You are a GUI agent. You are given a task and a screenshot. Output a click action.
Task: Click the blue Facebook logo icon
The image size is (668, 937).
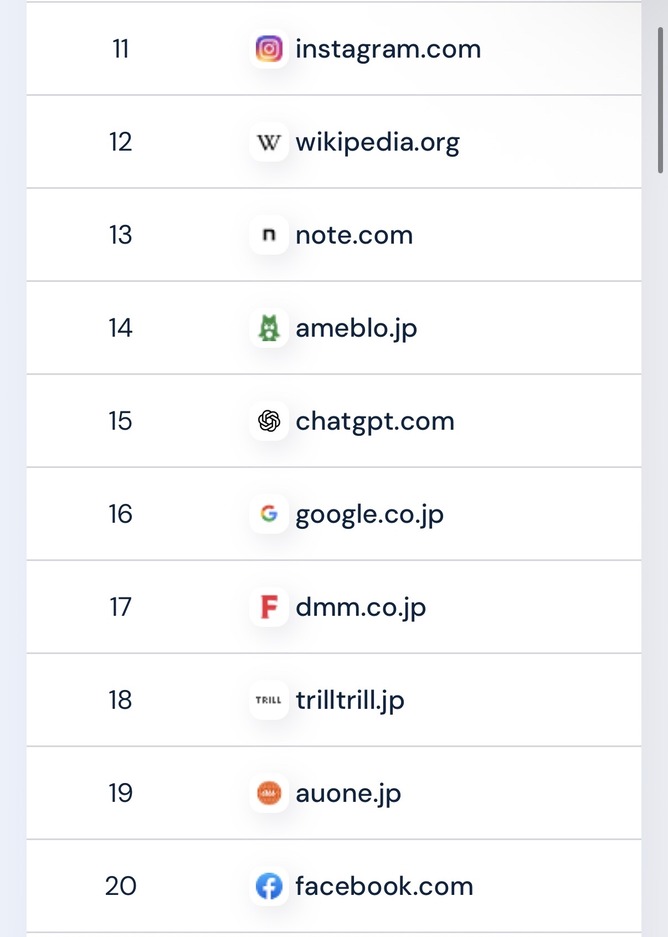[268, 886]
